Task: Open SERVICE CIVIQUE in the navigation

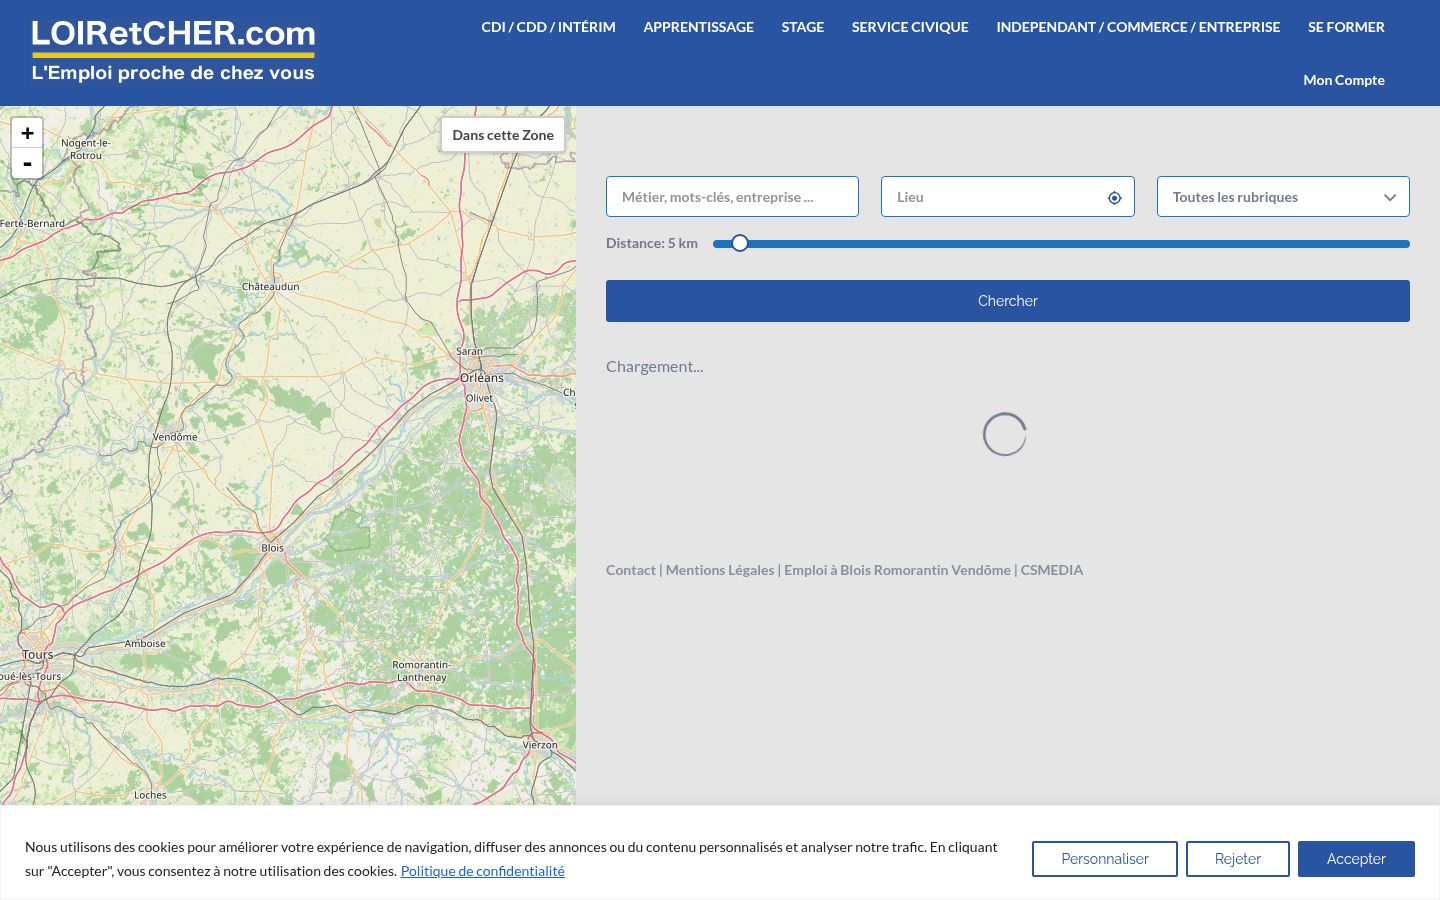Action: pos(910,27)
